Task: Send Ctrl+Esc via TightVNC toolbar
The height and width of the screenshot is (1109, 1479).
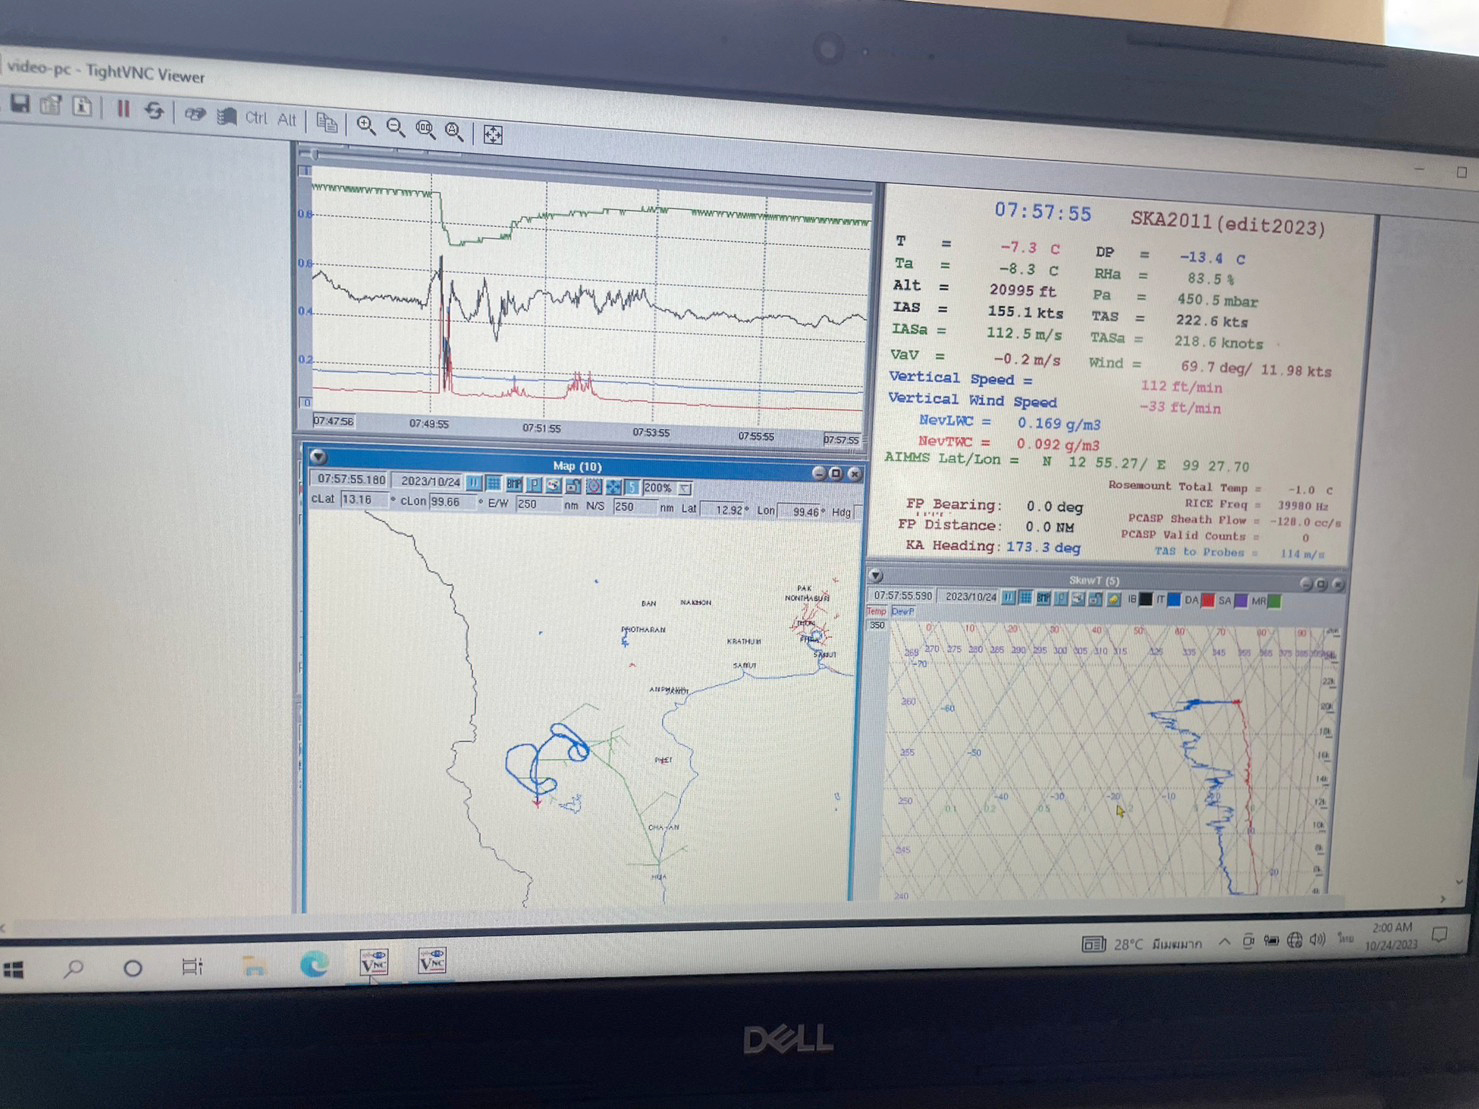Action: click(227, 116)
